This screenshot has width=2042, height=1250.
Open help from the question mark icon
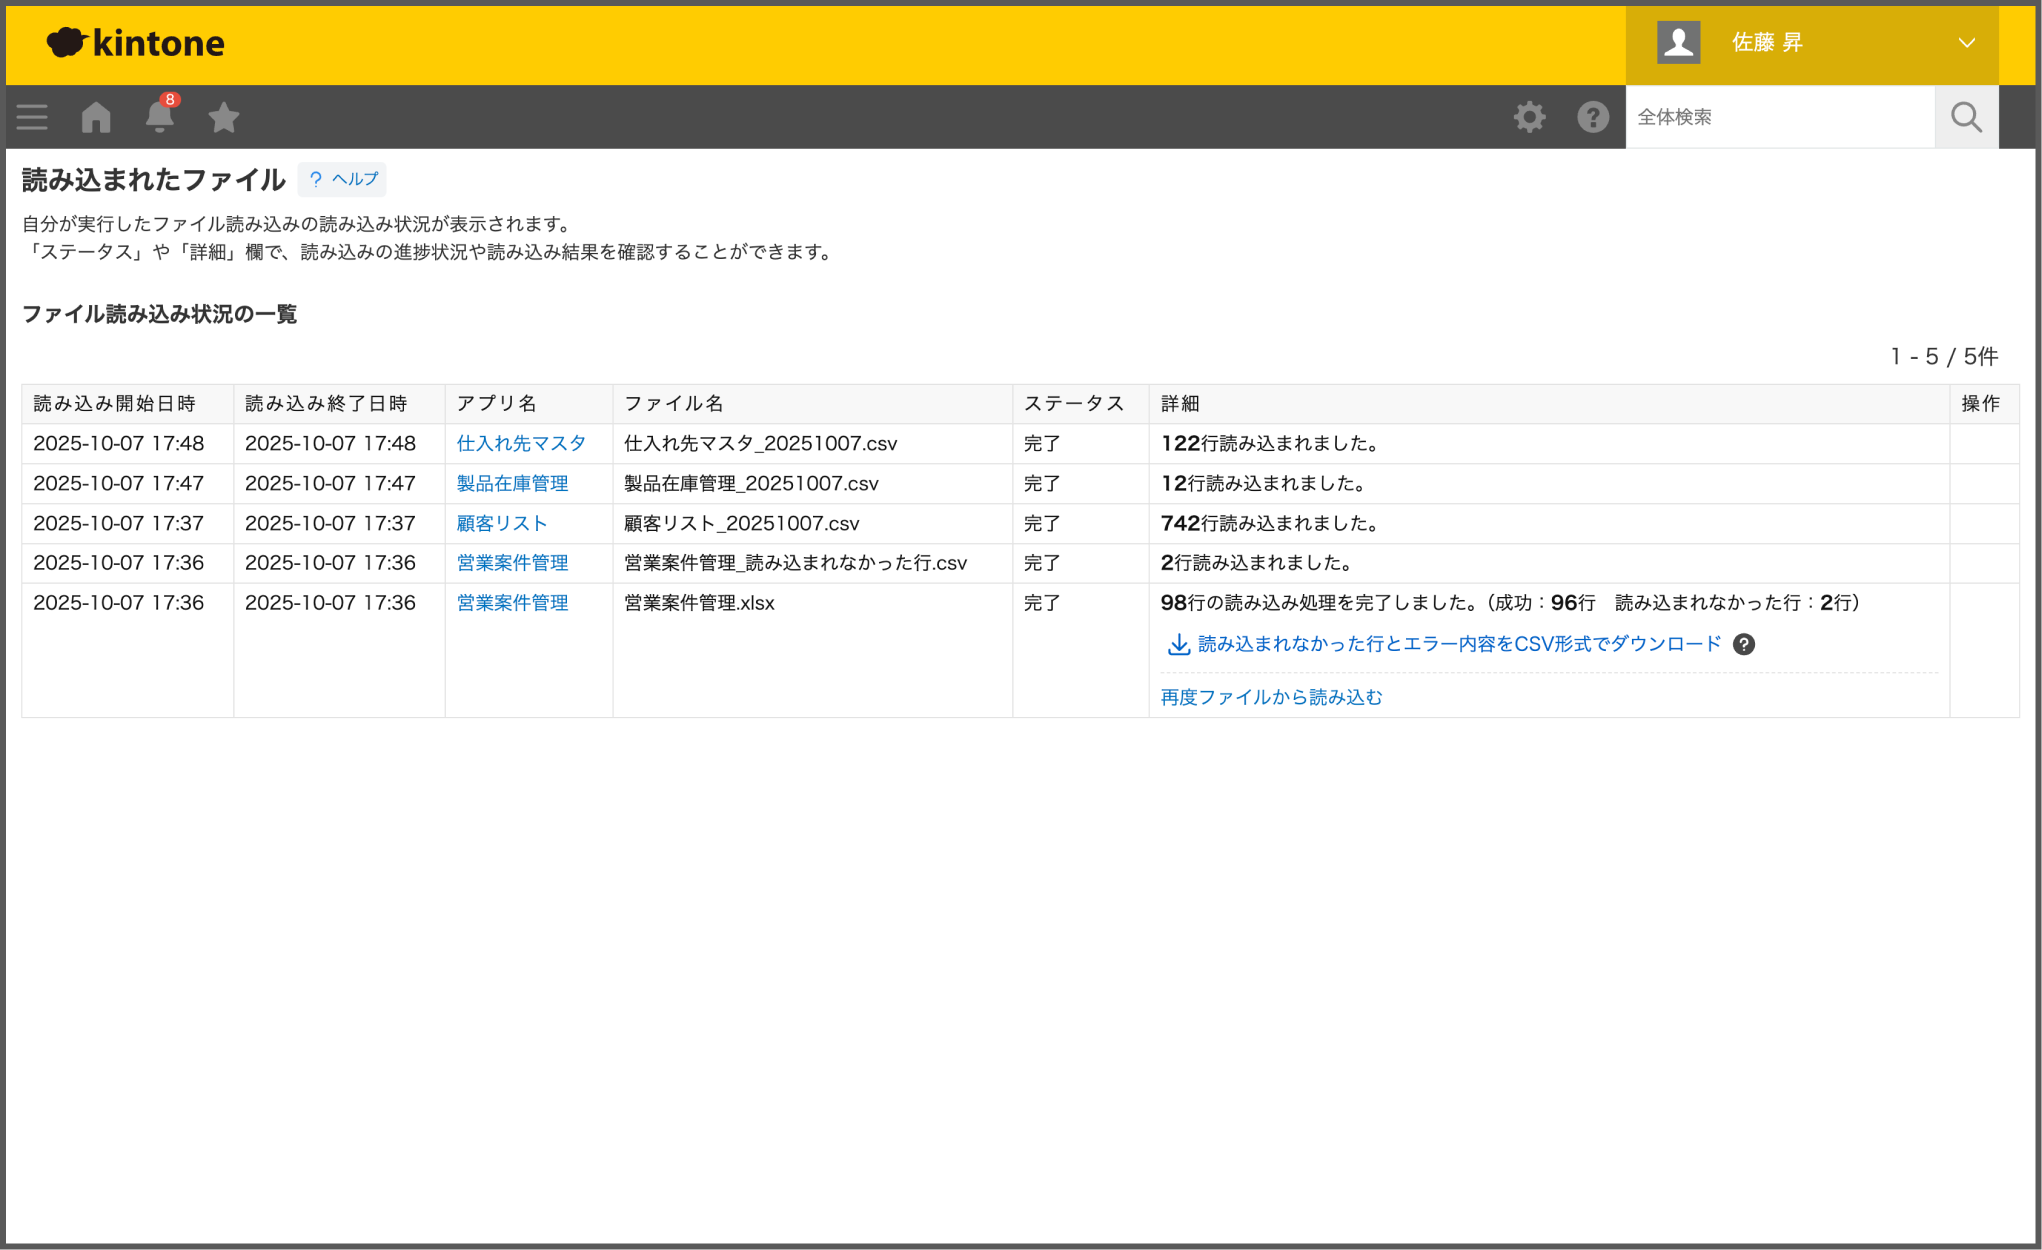(x=1592, y=116)
